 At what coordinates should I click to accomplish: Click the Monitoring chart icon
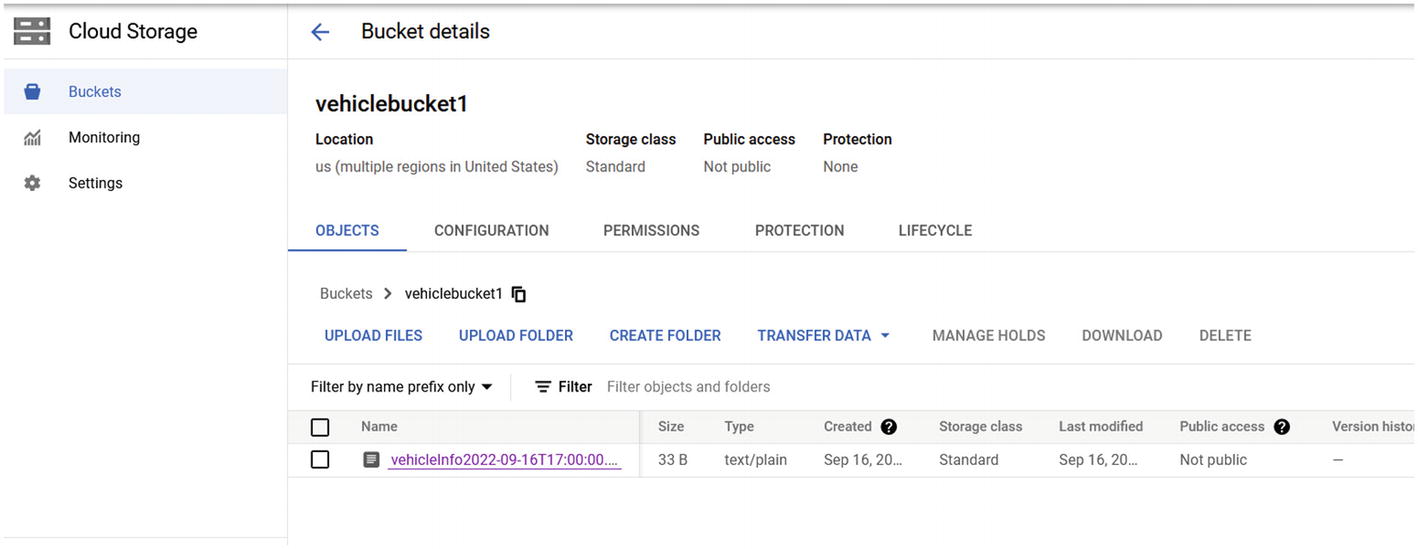point(32,138)
